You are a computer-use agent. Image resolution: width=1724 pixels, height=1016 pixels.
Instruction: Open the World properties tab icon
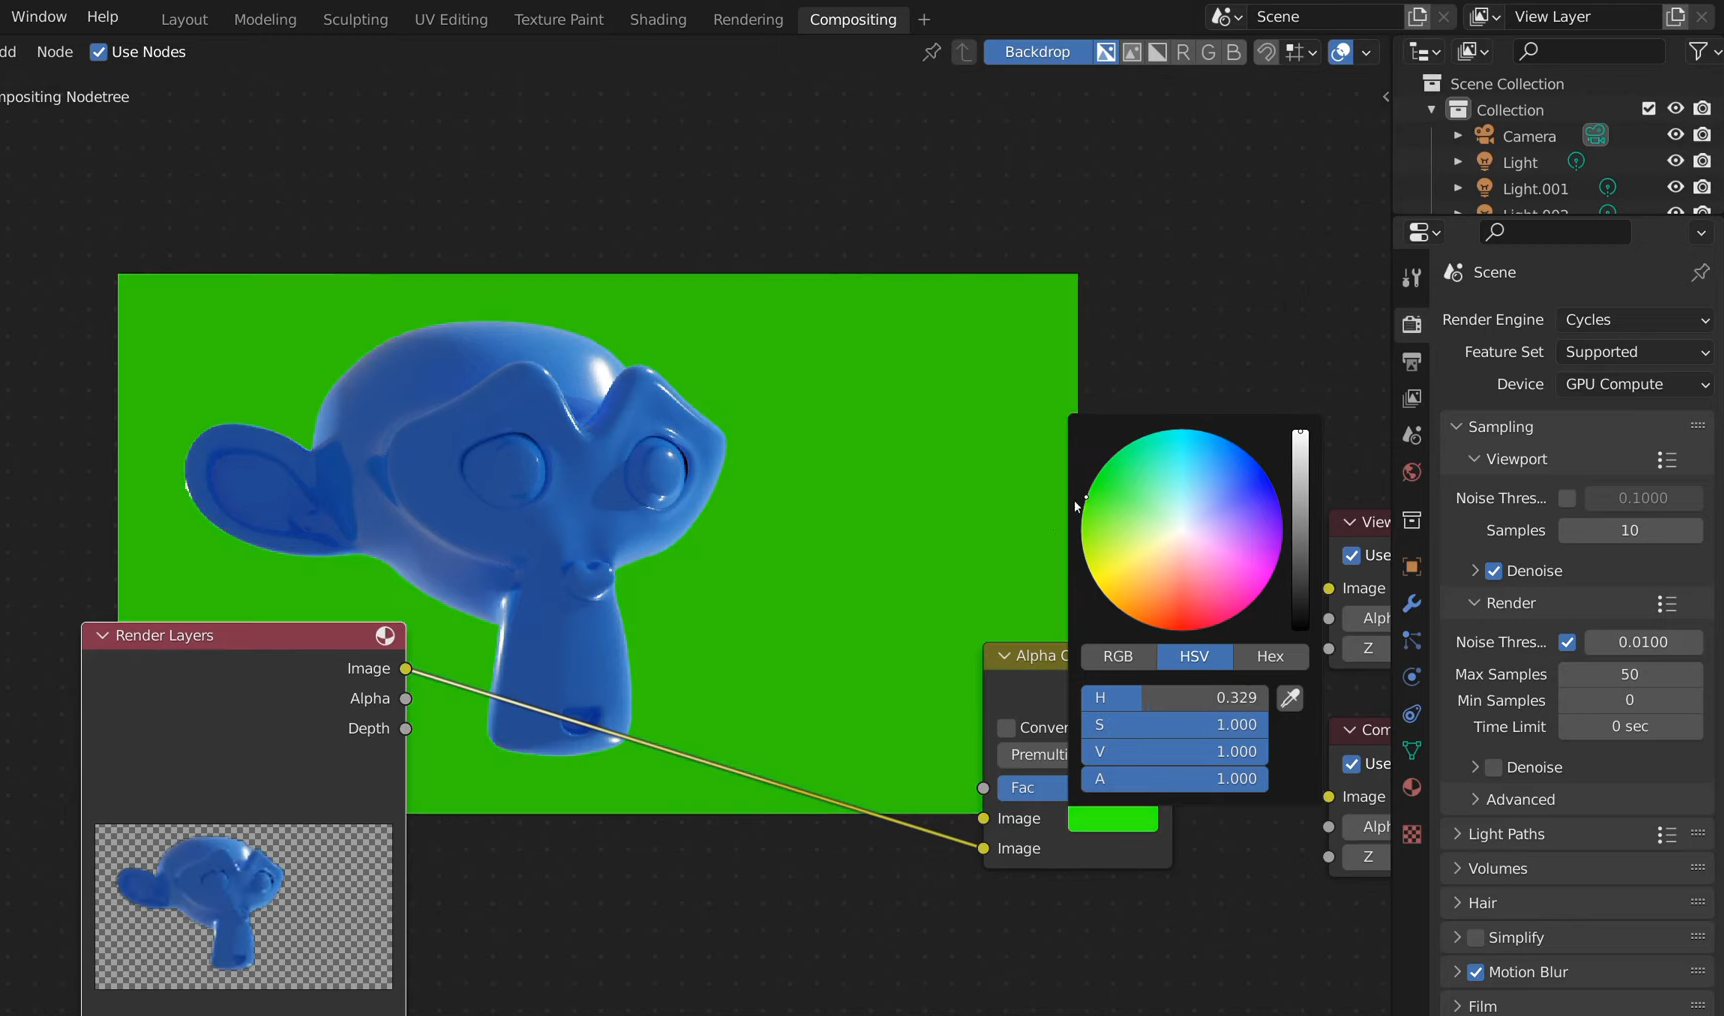click(1411, 472)
